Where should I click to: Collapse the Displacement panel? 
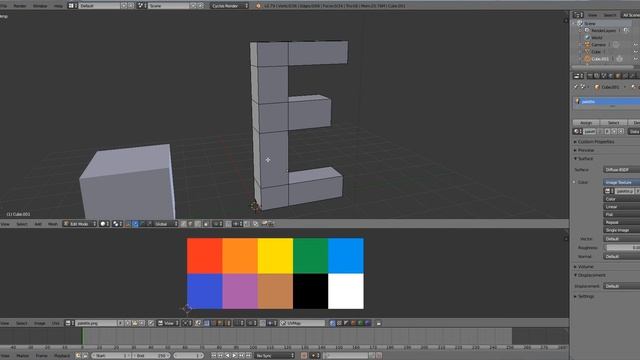pyautogui.click(x=590, y=275)
